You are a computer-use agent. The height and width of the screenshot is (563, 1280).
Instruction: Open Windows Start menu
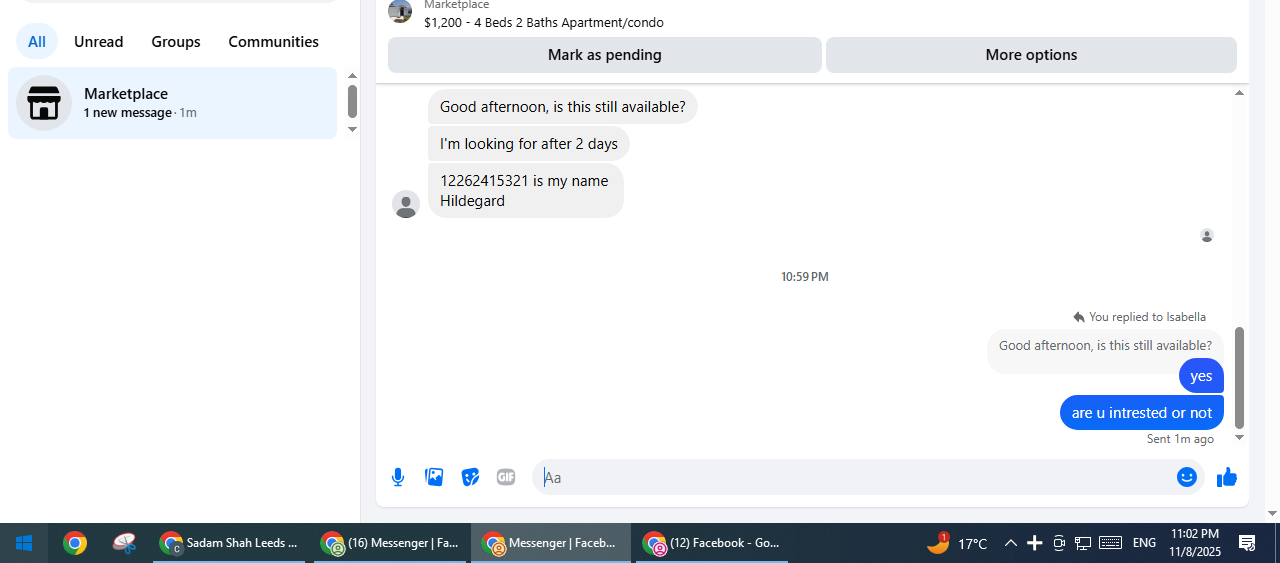pos(24,543)
